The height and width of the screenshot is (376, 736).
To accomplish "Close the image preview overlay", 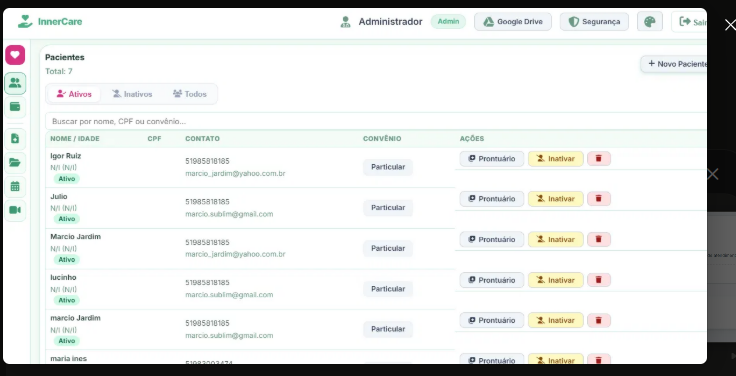I will click(730, 25).
